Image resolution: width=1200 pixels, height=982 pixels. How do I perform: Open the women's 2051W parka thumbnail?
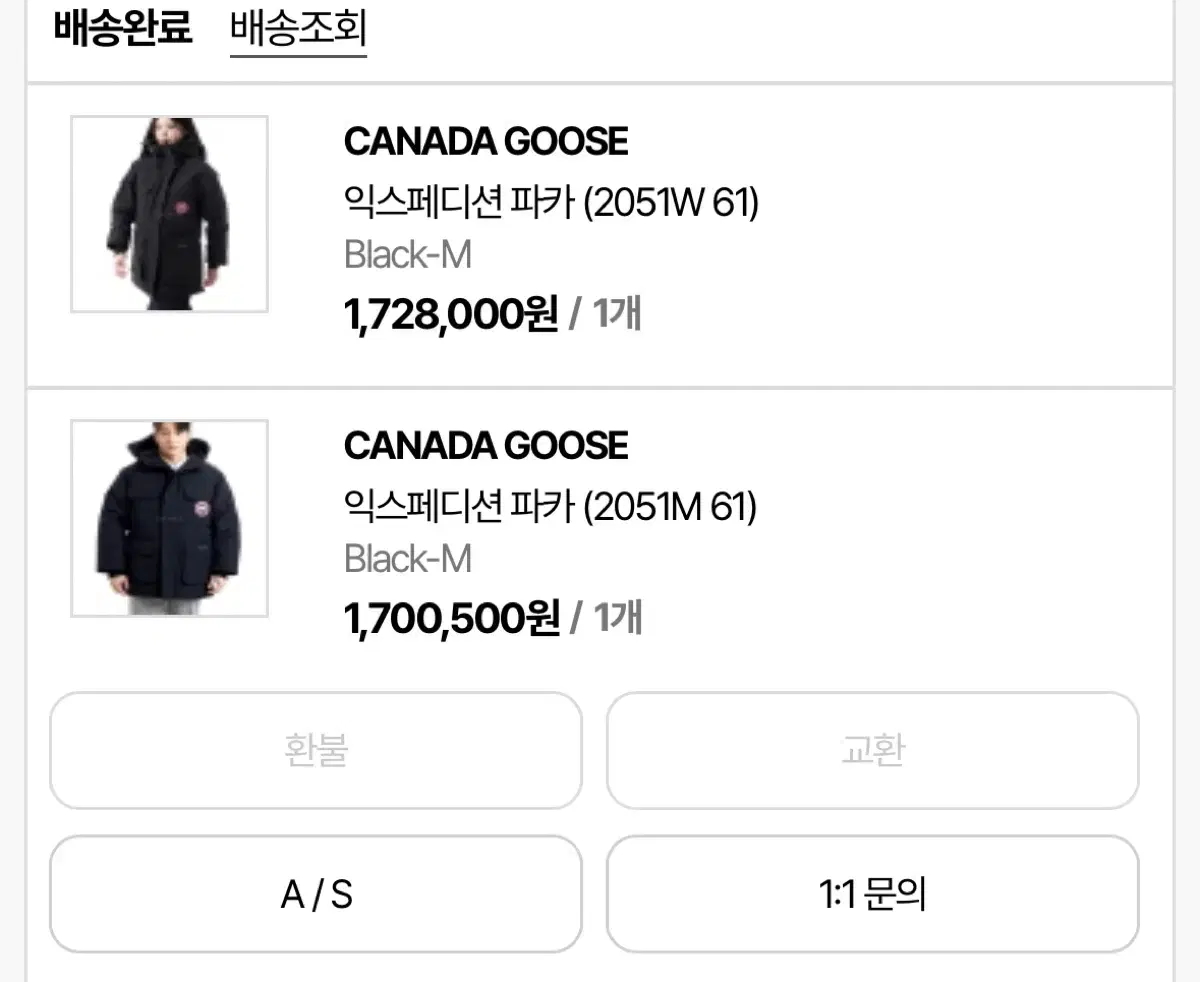(x=169, y=214)
